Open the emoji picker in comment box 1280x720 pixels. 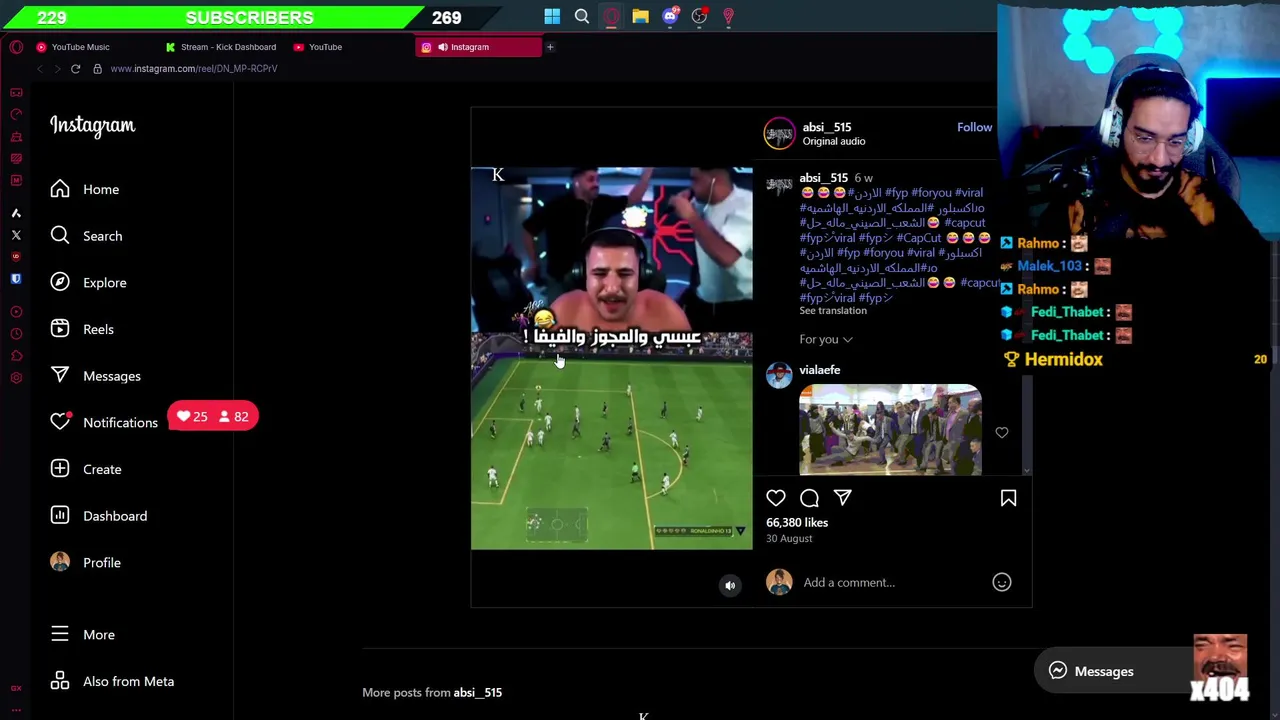(x=1002, y=582)
